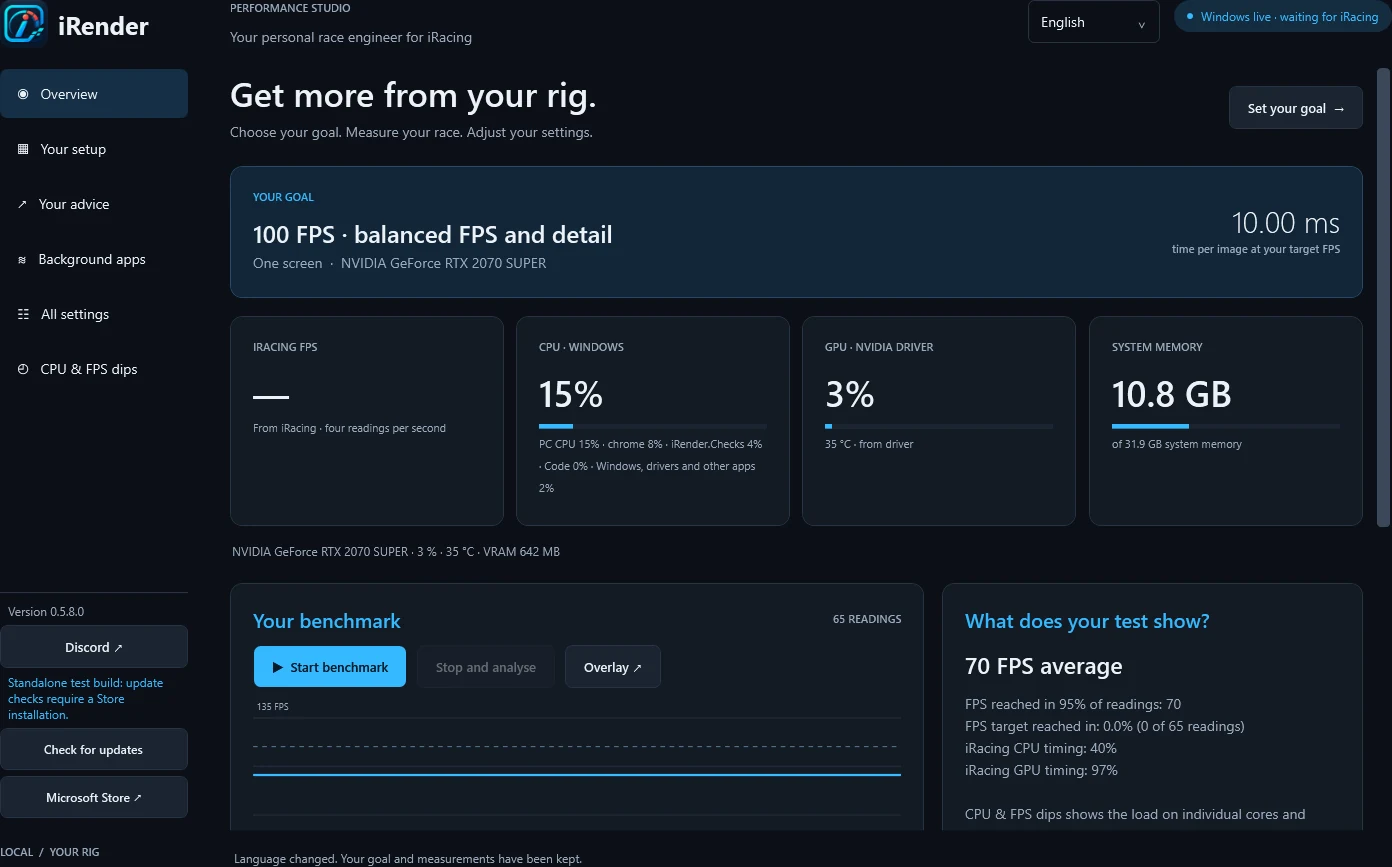Click the Version 0.5.8.0 label
The image size is (1392, 867).
(46, 611)
